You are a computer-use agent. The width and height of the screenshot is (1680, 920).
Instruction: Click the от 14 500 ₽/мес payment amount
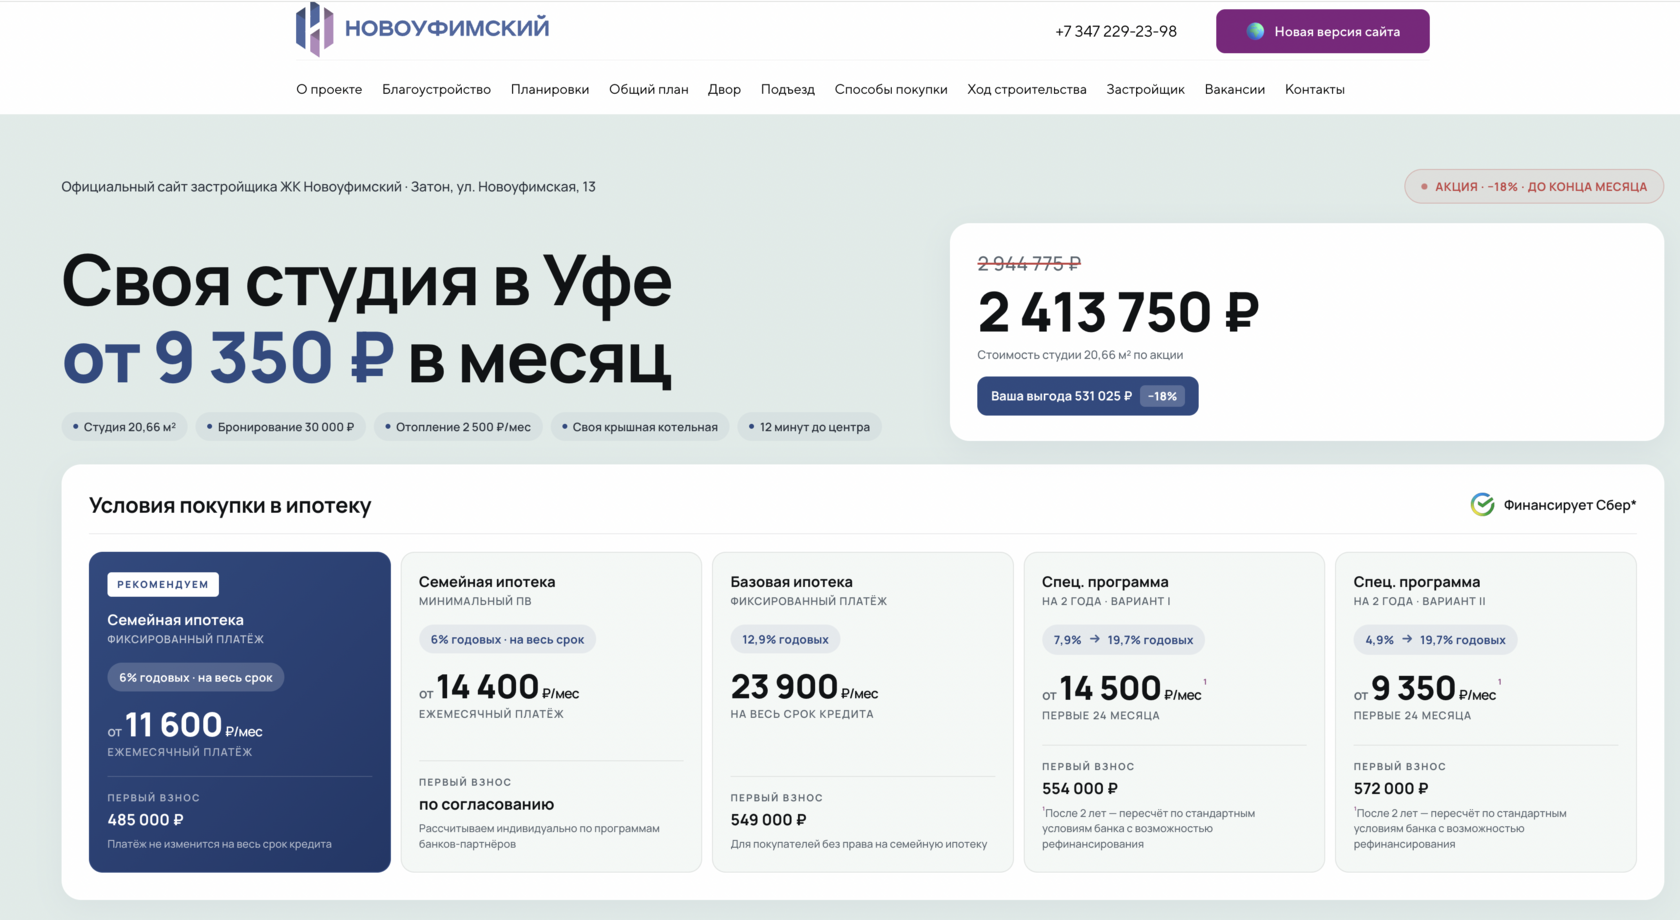tap(1122, 688)
